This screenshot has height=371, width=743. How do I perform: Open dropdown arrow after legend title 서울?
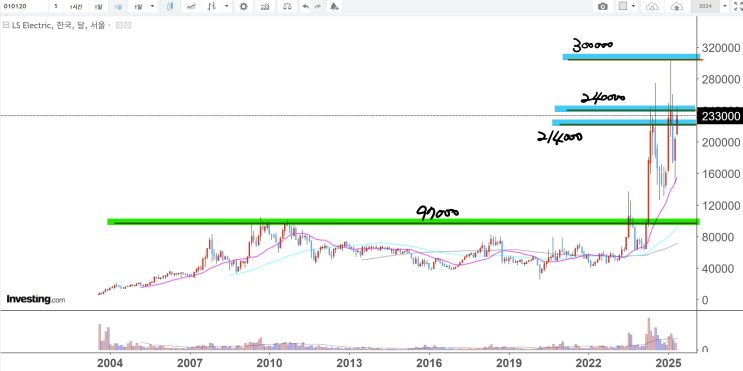pyautogui.click(x=109, y=25)
